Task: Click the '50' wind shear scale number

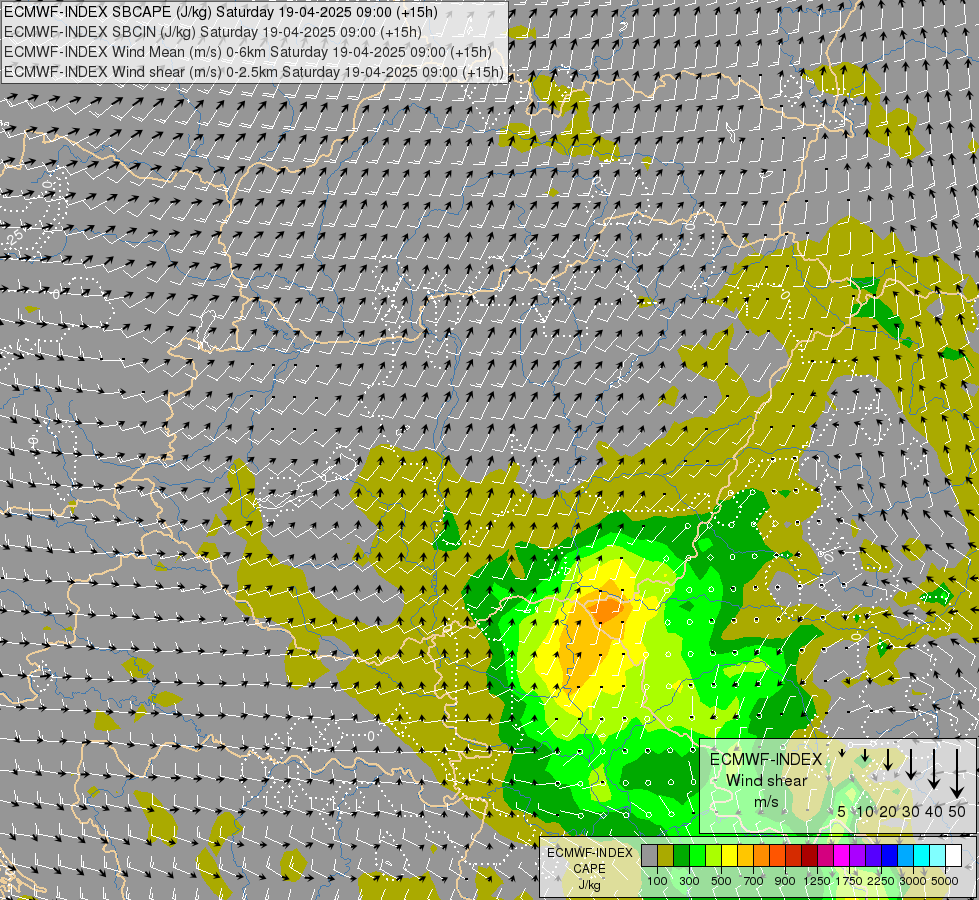Action: tap(957, 812)
